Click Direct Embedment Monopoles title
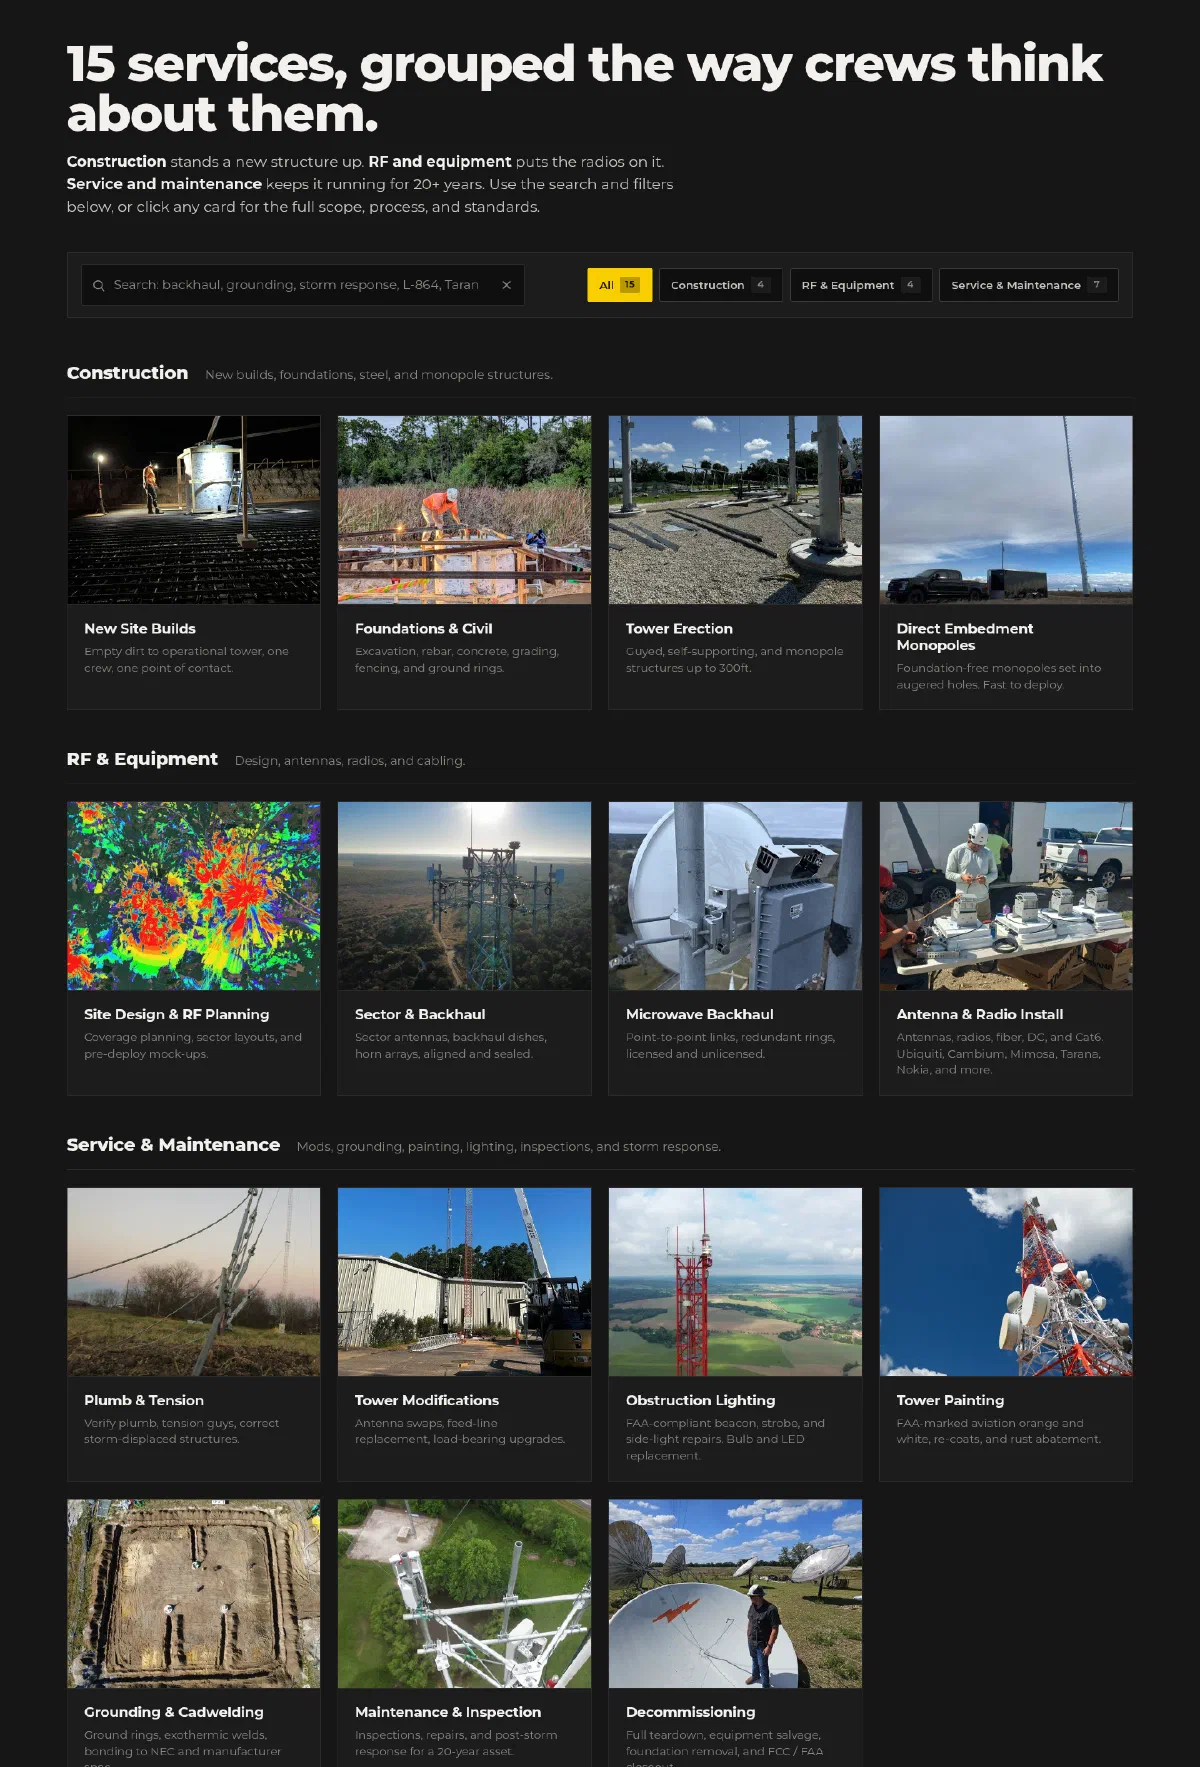The image size is (1200, 1767). coord(965,637)
